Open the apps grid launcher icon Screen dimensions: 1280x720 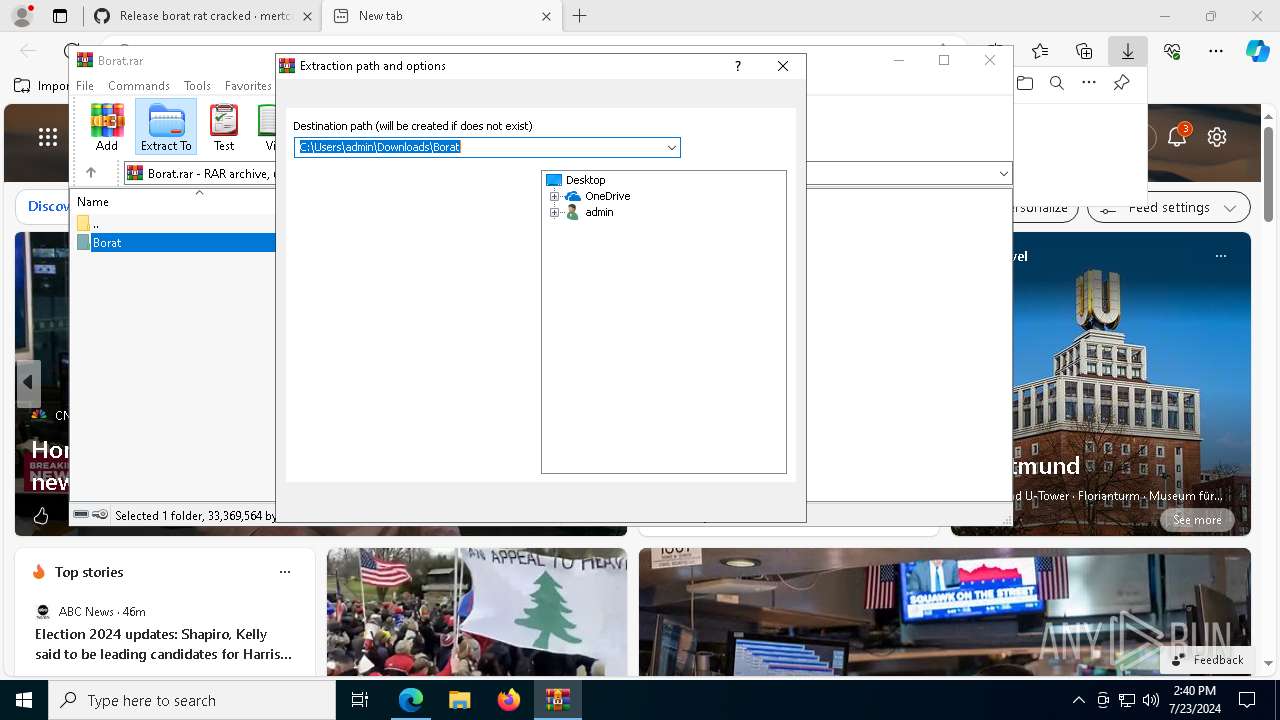click(48, 137)
